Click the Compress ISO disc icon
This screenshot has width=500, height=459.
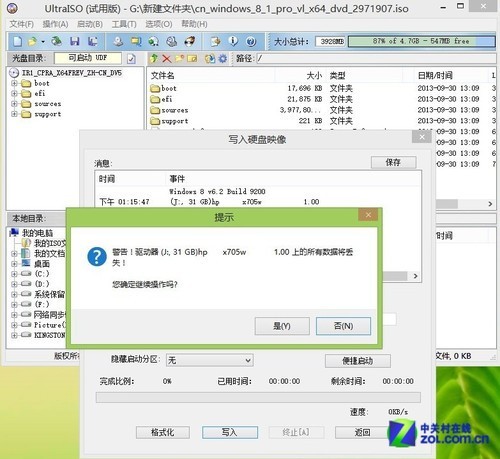click(154, 41)
